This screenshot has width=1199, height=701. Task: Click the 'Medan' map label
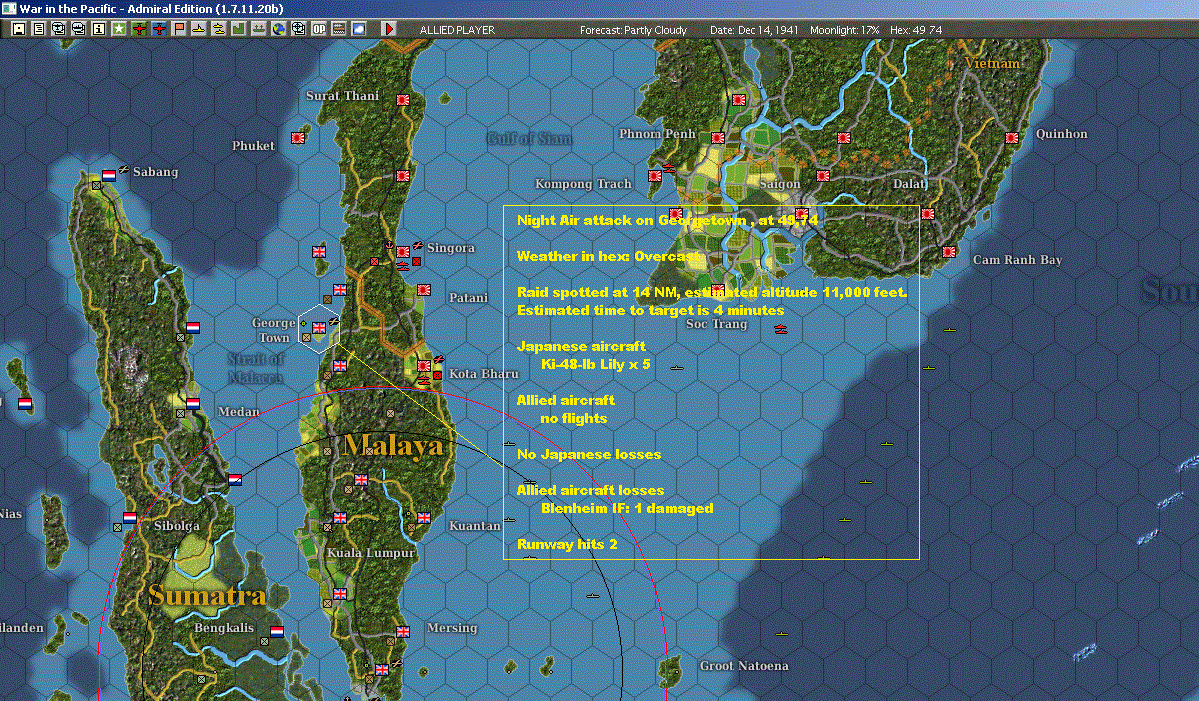pos(239,411)
